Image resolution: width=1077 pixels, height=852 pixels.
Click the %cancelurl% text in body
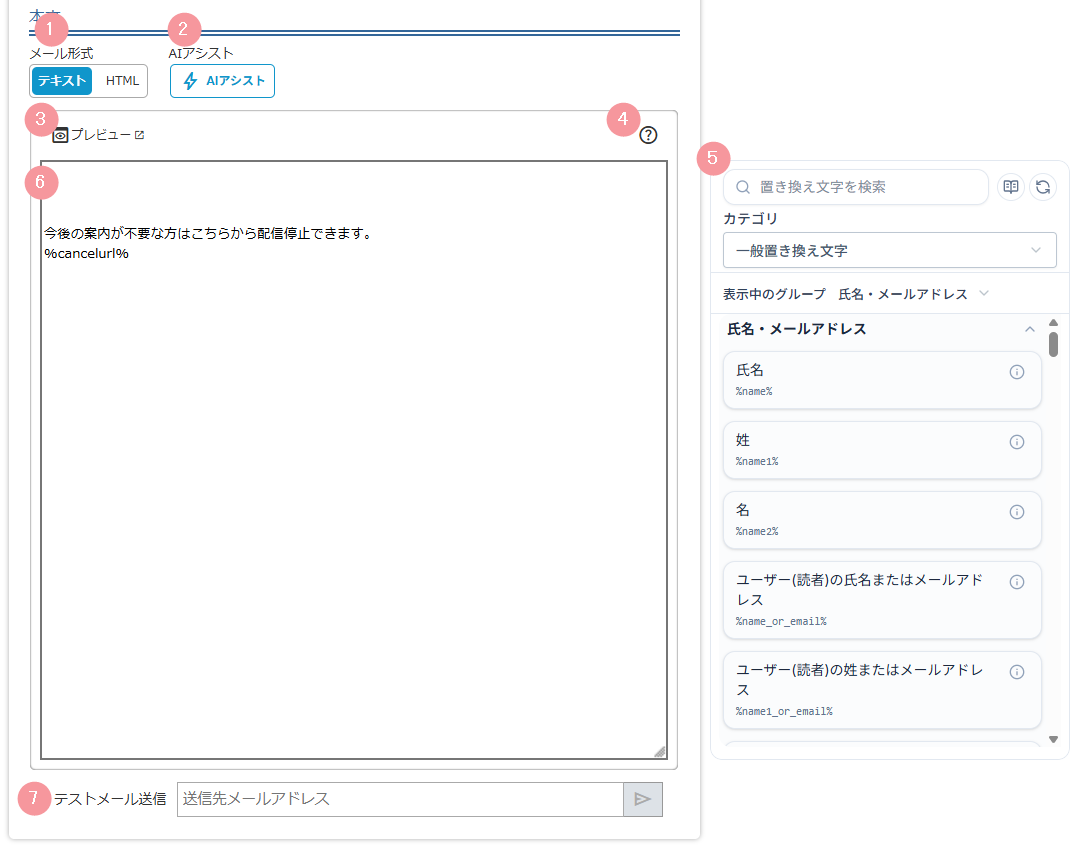(x=87, y=254)
